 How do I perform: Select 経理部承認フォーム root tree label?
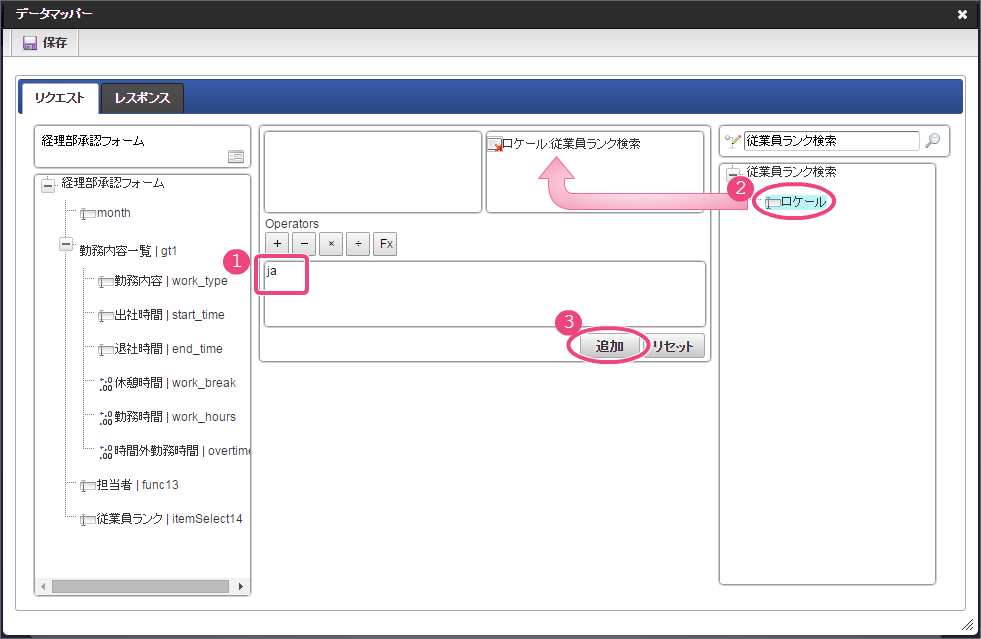pyautogui.click(x=113, y=183)
